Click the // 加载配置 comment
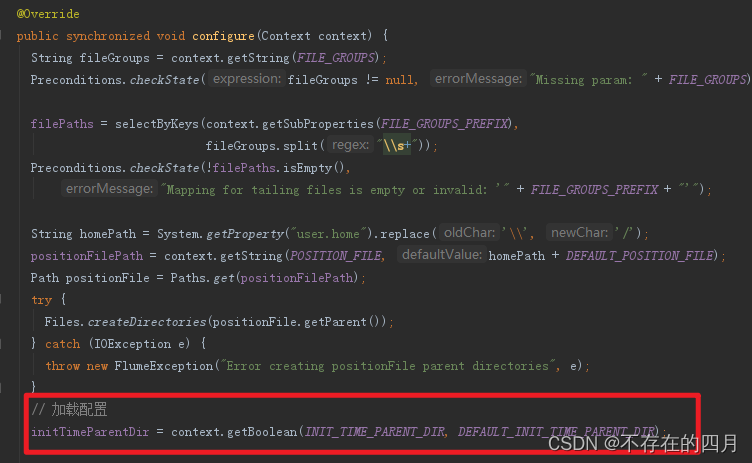Image resolution: width=752 pixels, height=463 pixels. click(69, 410)
